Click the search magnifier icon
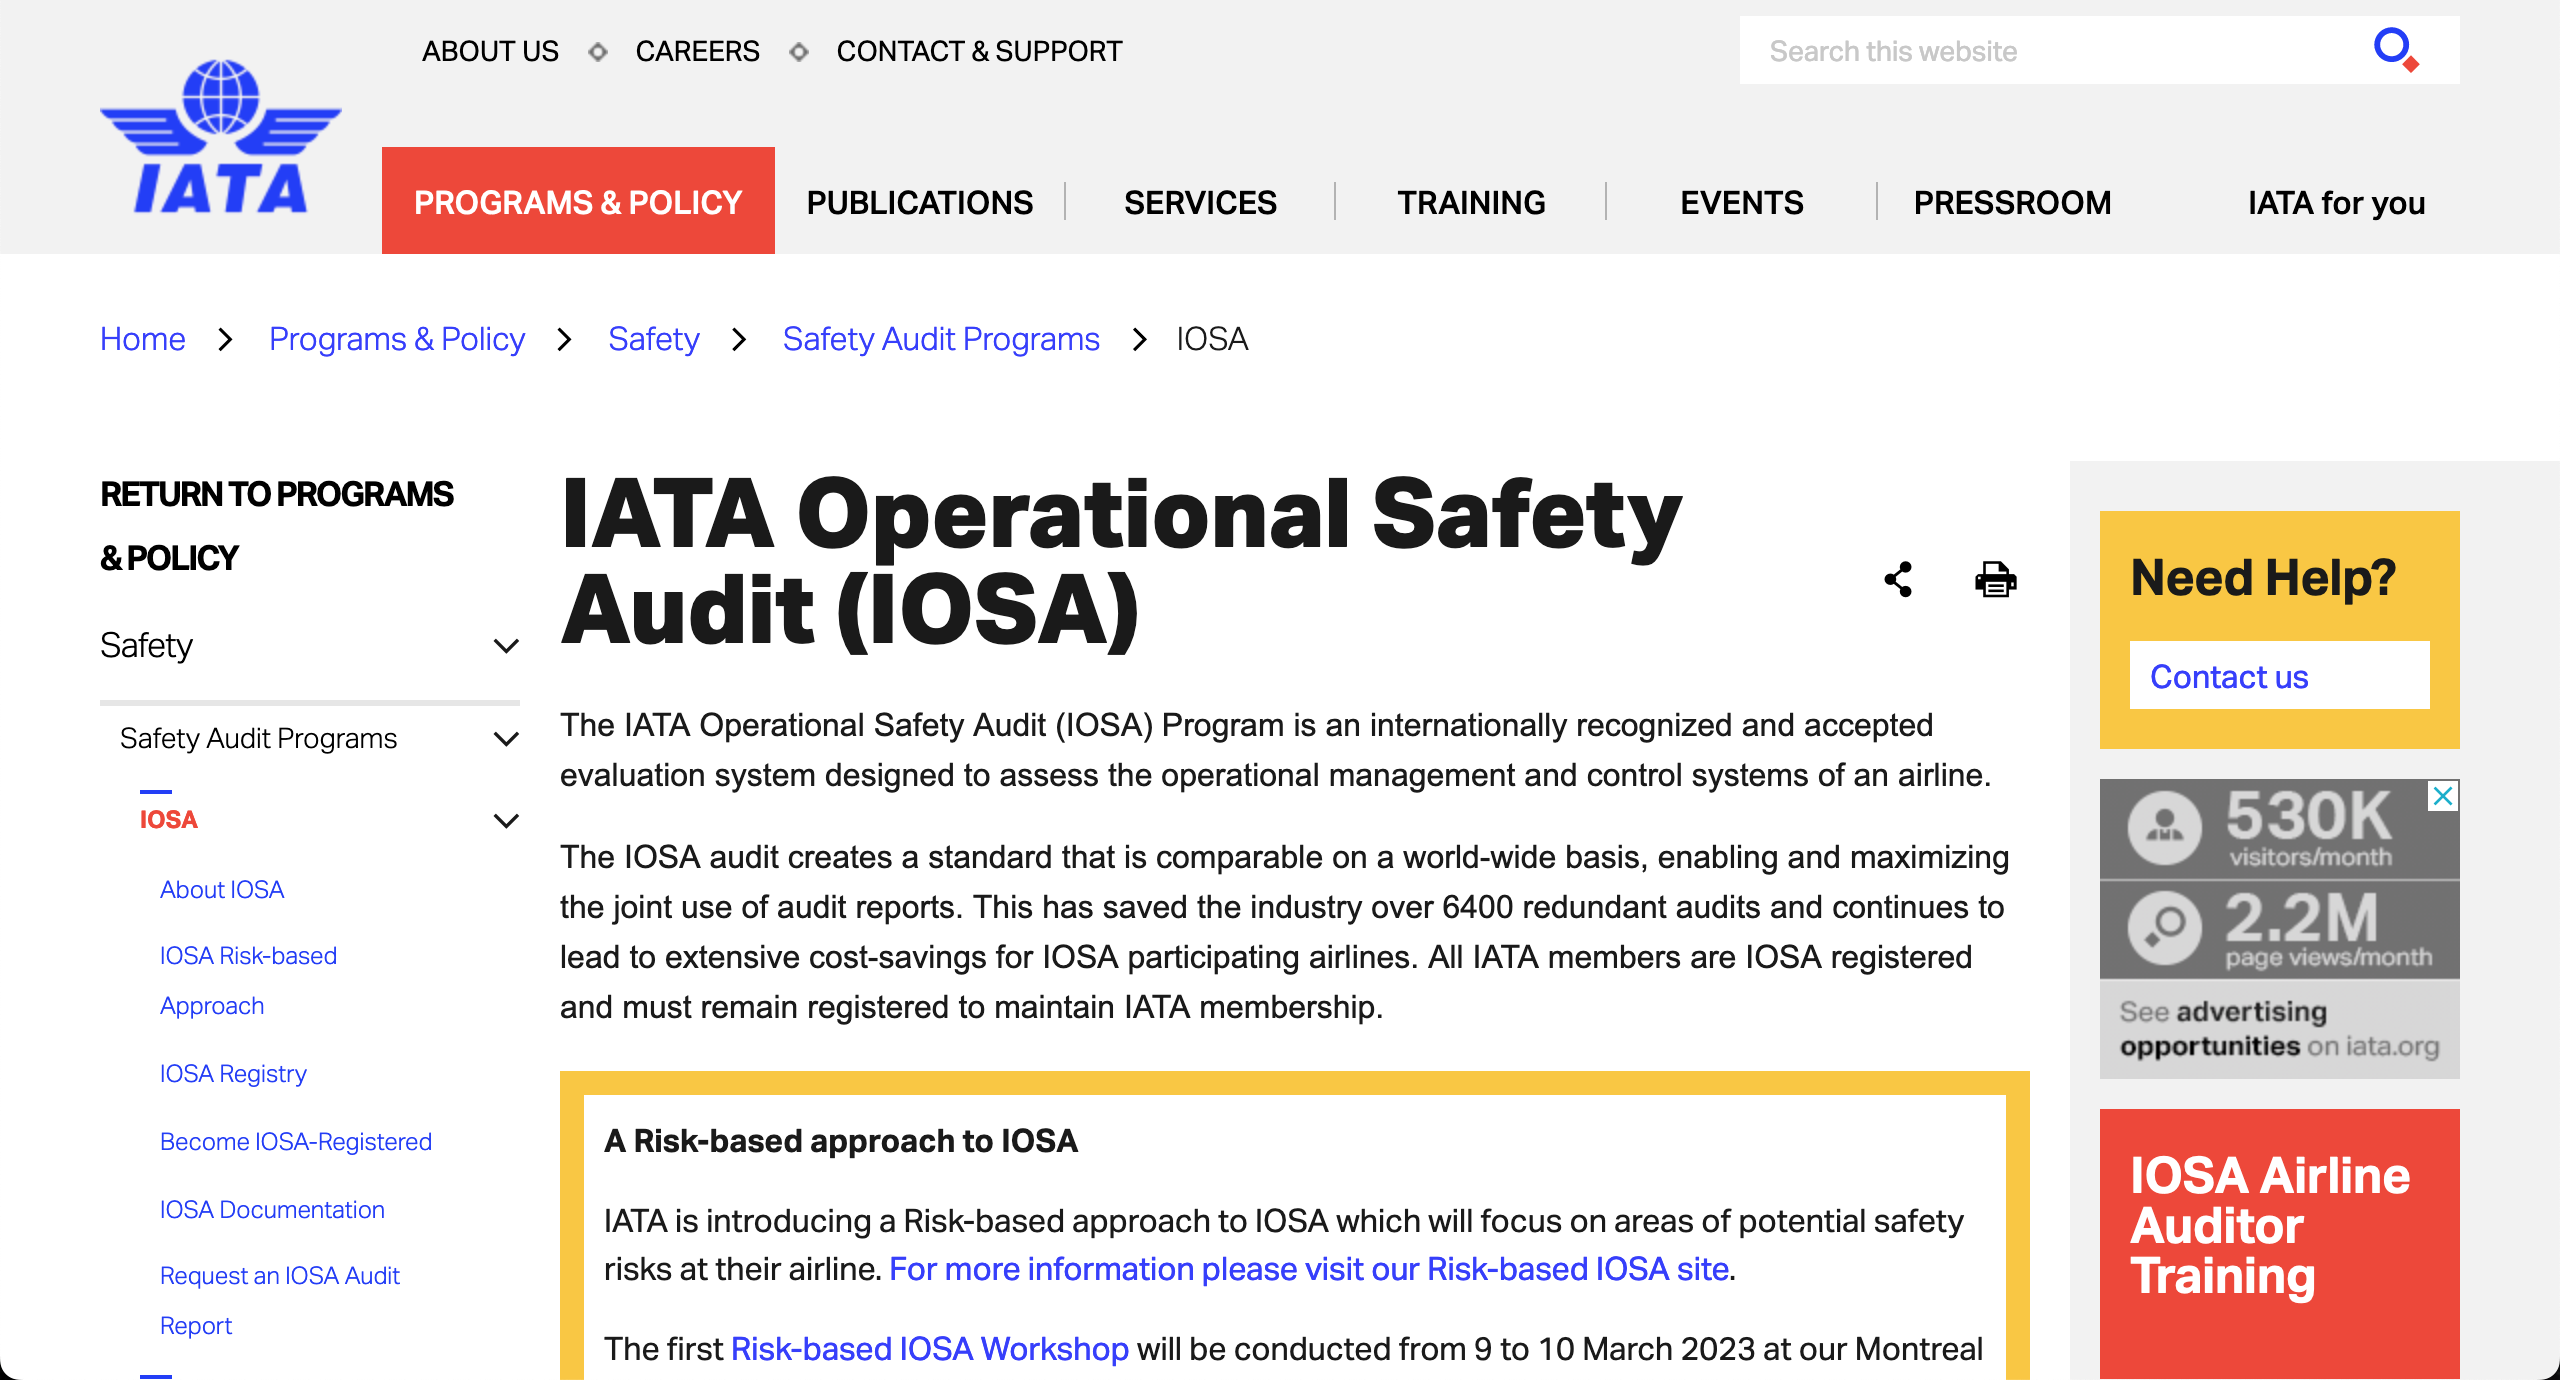Image resolution: width=2560 pixels, height=1380 pixels. (2394, 49)
